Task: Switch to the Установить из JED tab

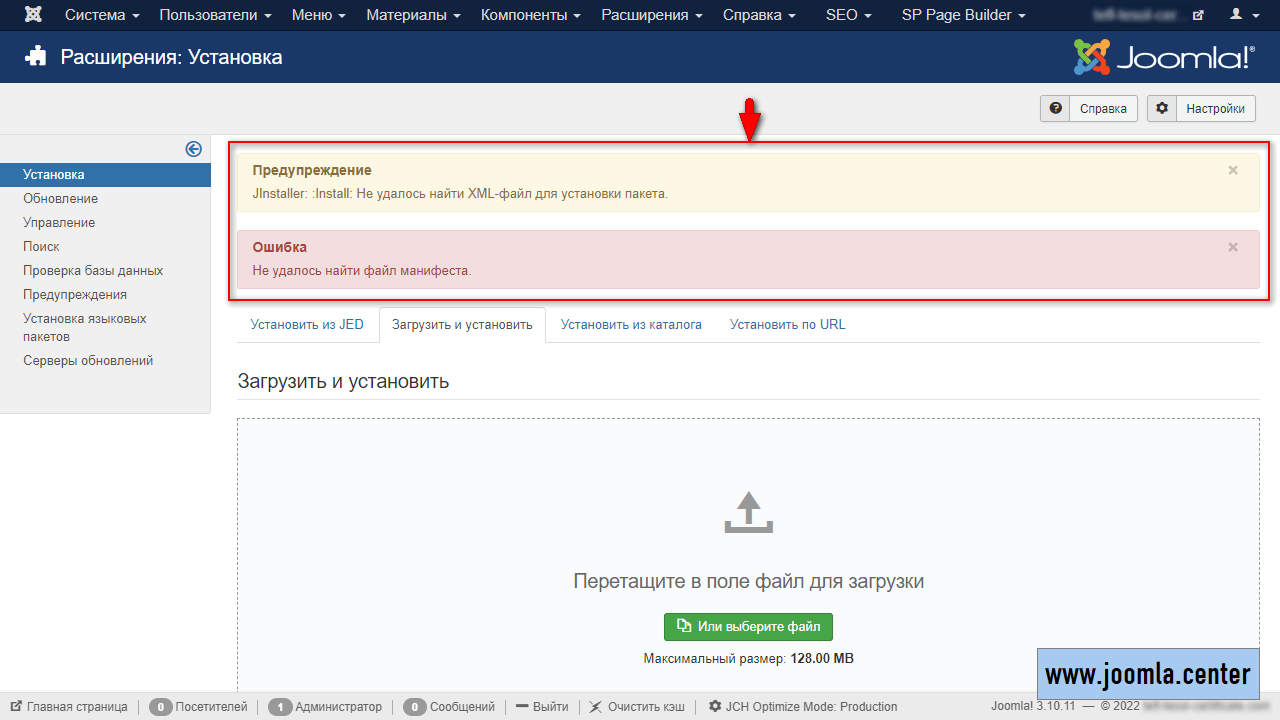Action: (307, 325)
